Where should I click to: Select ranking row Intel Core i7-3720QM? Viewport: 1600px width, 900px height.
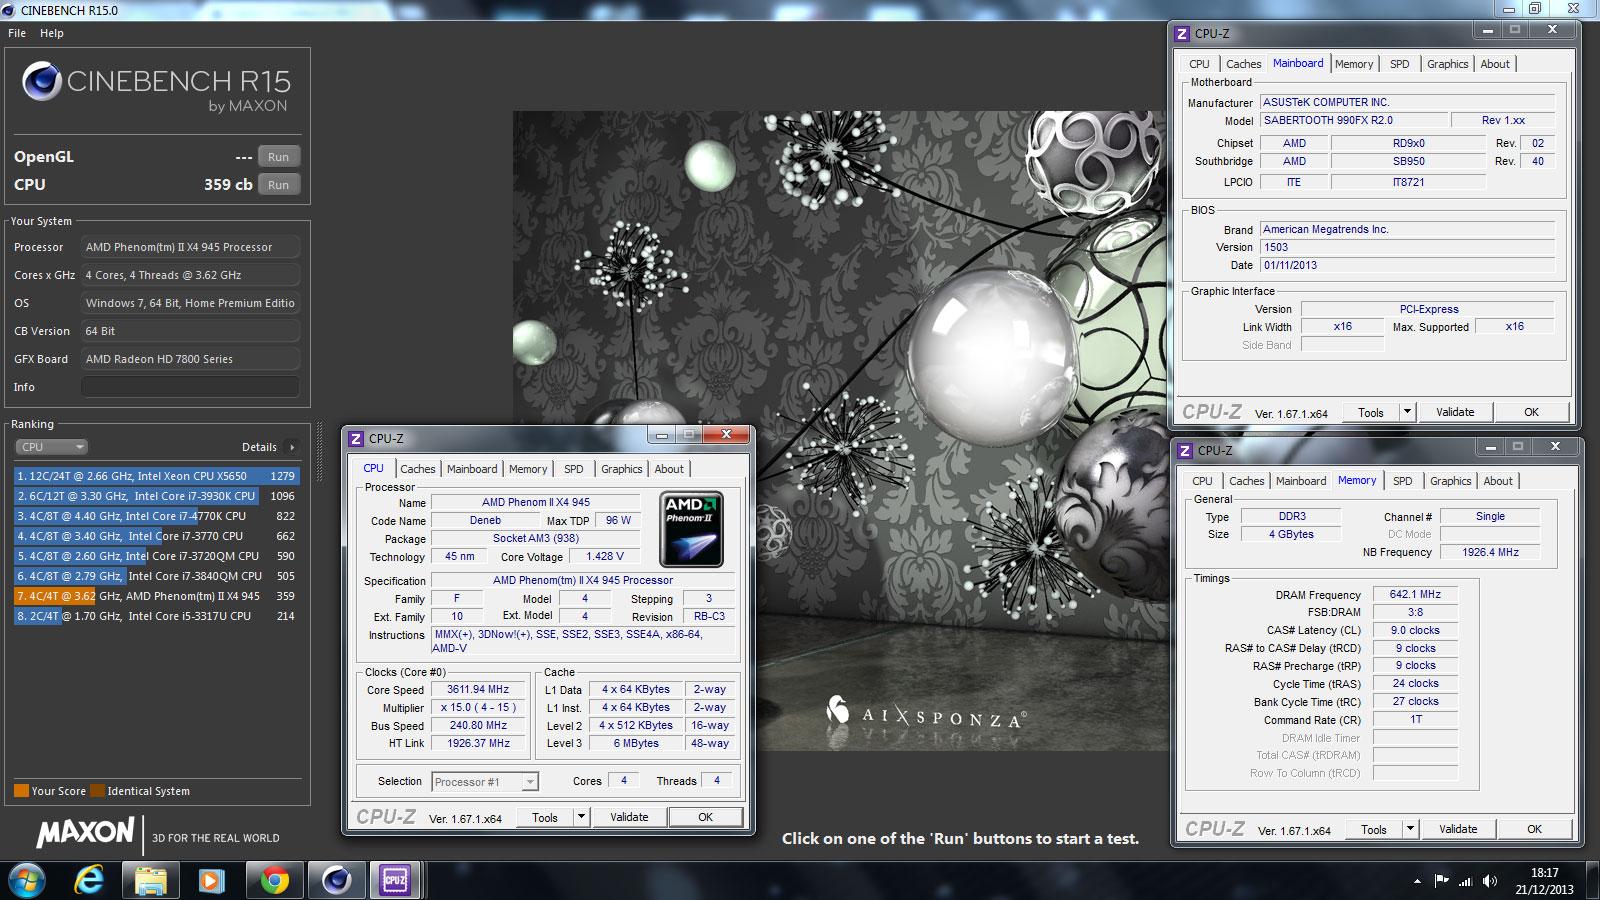pyautogui.click(x=156, y=556)
